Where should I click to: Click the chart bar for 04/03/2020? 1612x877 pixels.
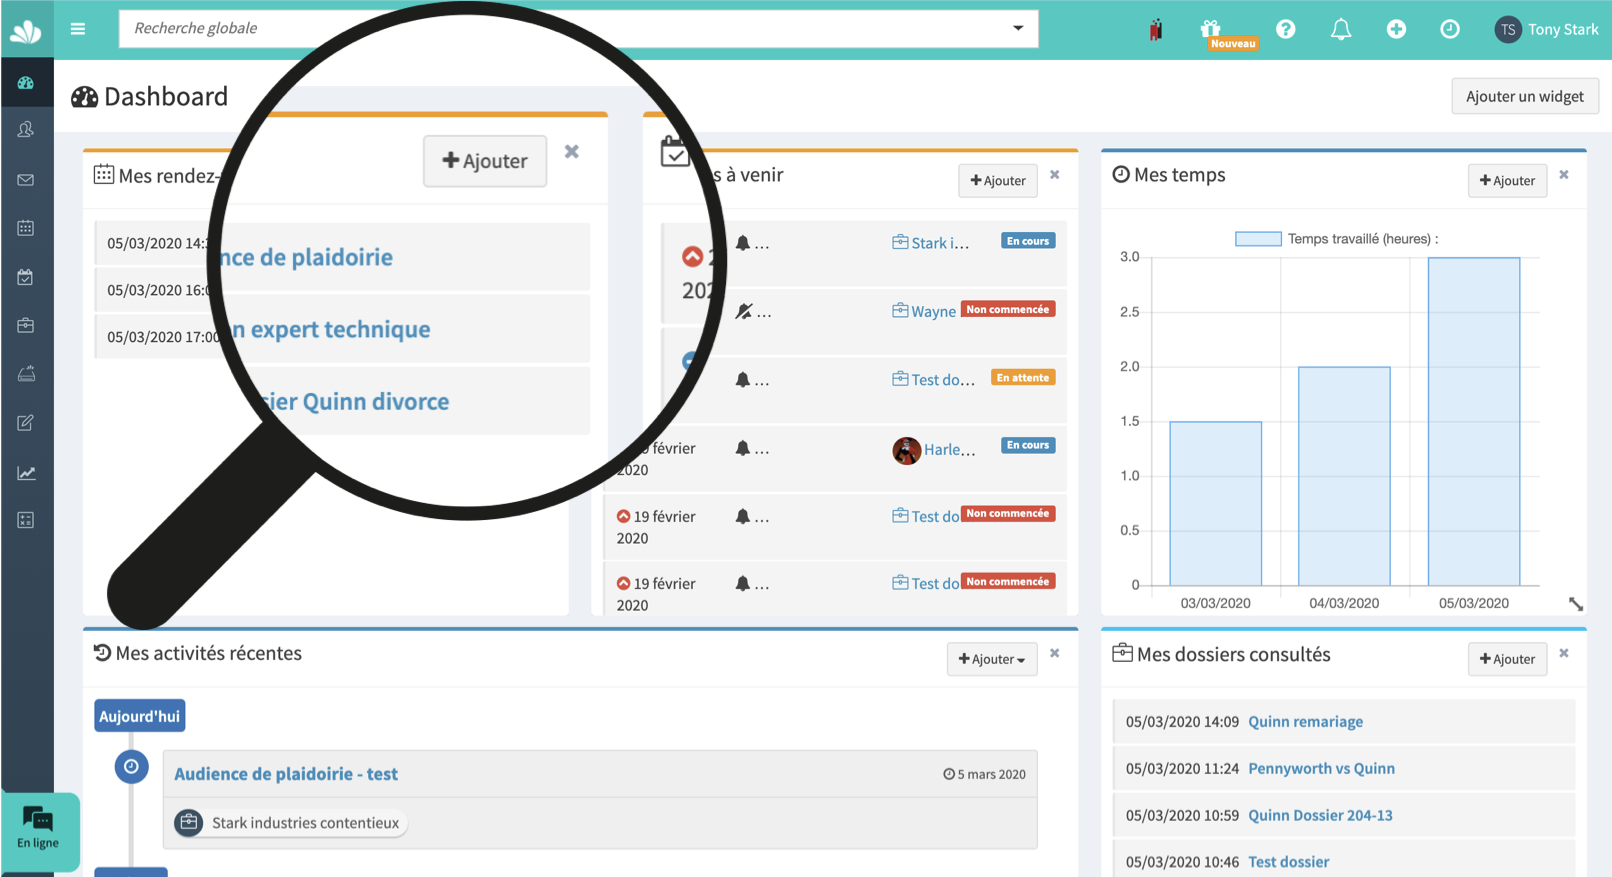coord(1344,476)
